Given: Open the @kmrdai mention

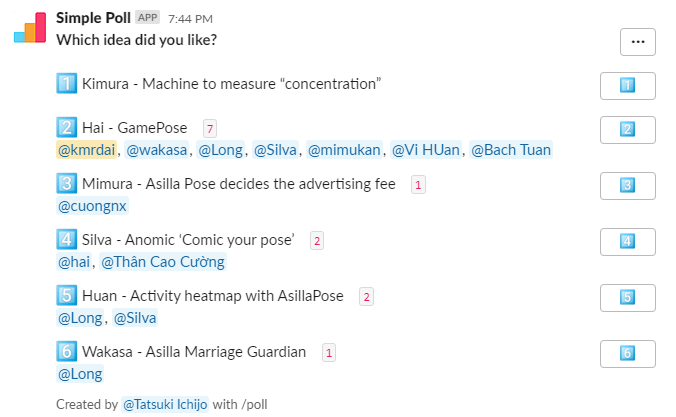Looking at the screenshot, I should tap(89, 150).
